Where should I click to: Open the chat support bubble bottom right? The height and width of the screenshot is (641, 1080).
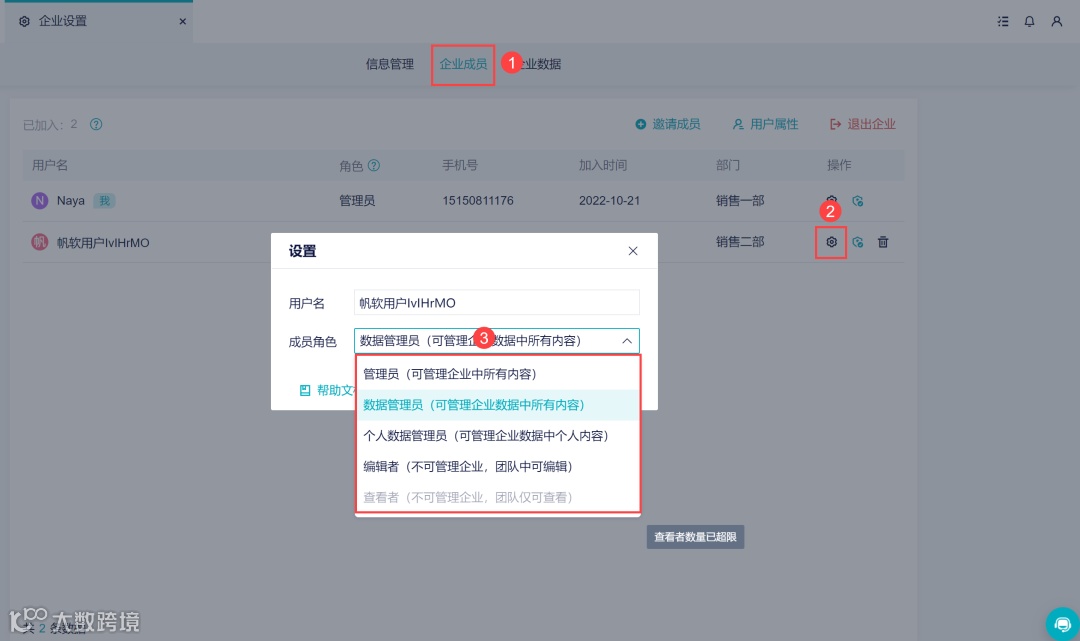(x=1063, y=623)
